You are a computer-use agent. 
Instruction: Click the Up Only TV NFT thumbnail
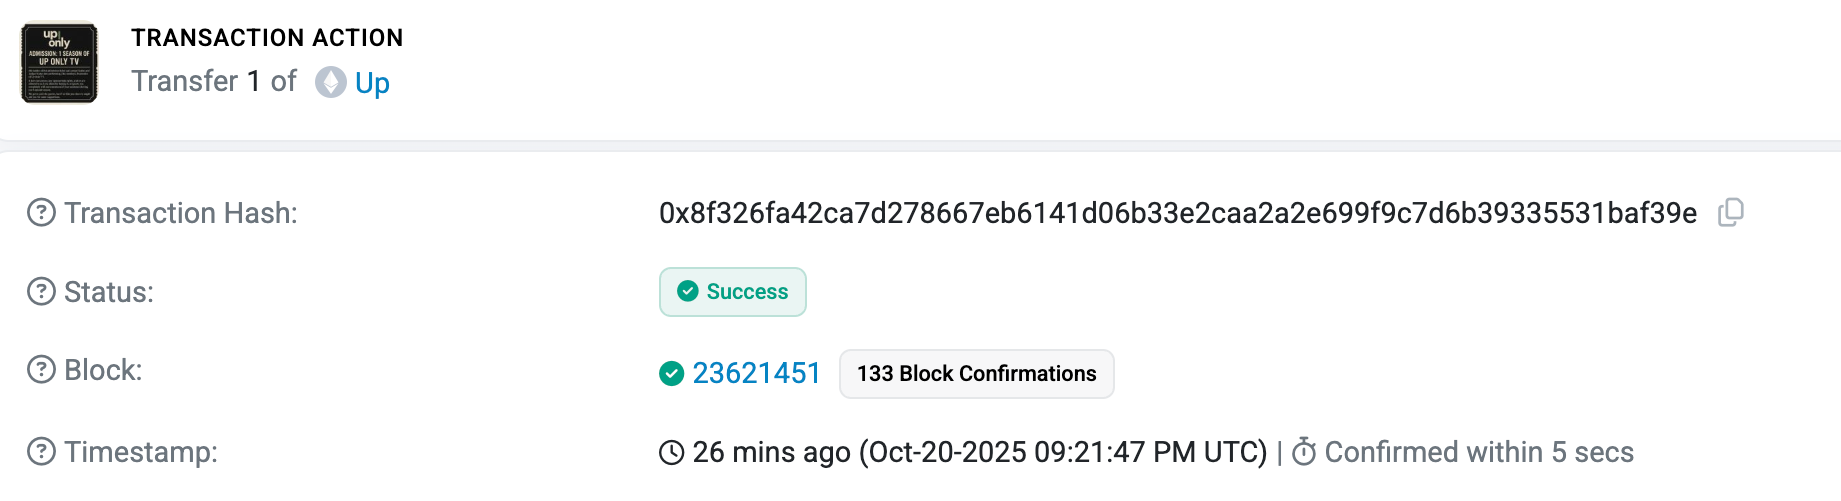click(60, 63)
